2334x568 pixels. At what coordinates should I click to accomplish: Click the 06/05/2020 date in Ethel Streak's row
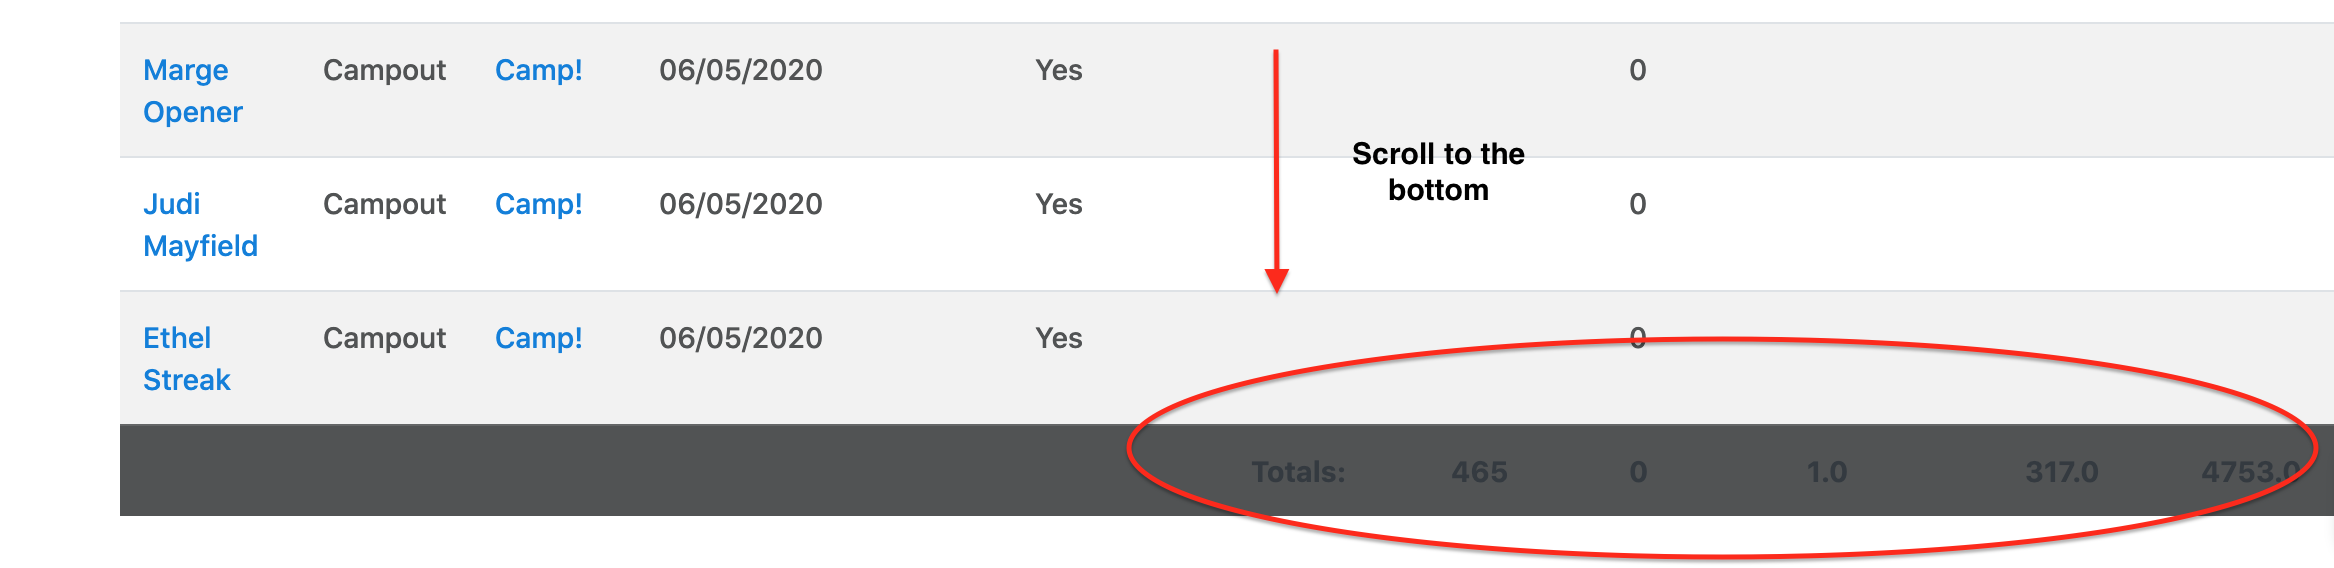pyautogui.click(x=741, y=338)
